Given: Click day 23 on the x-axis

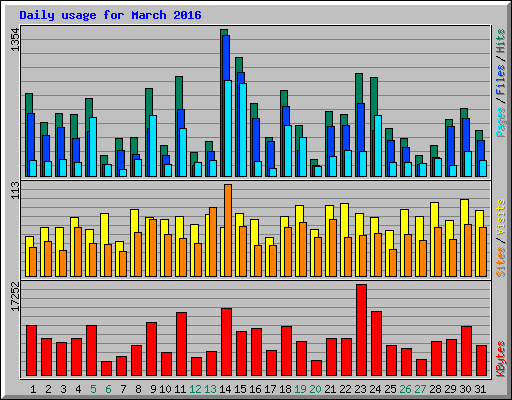Looking at the screenshot, I should (x=360, y=389).
